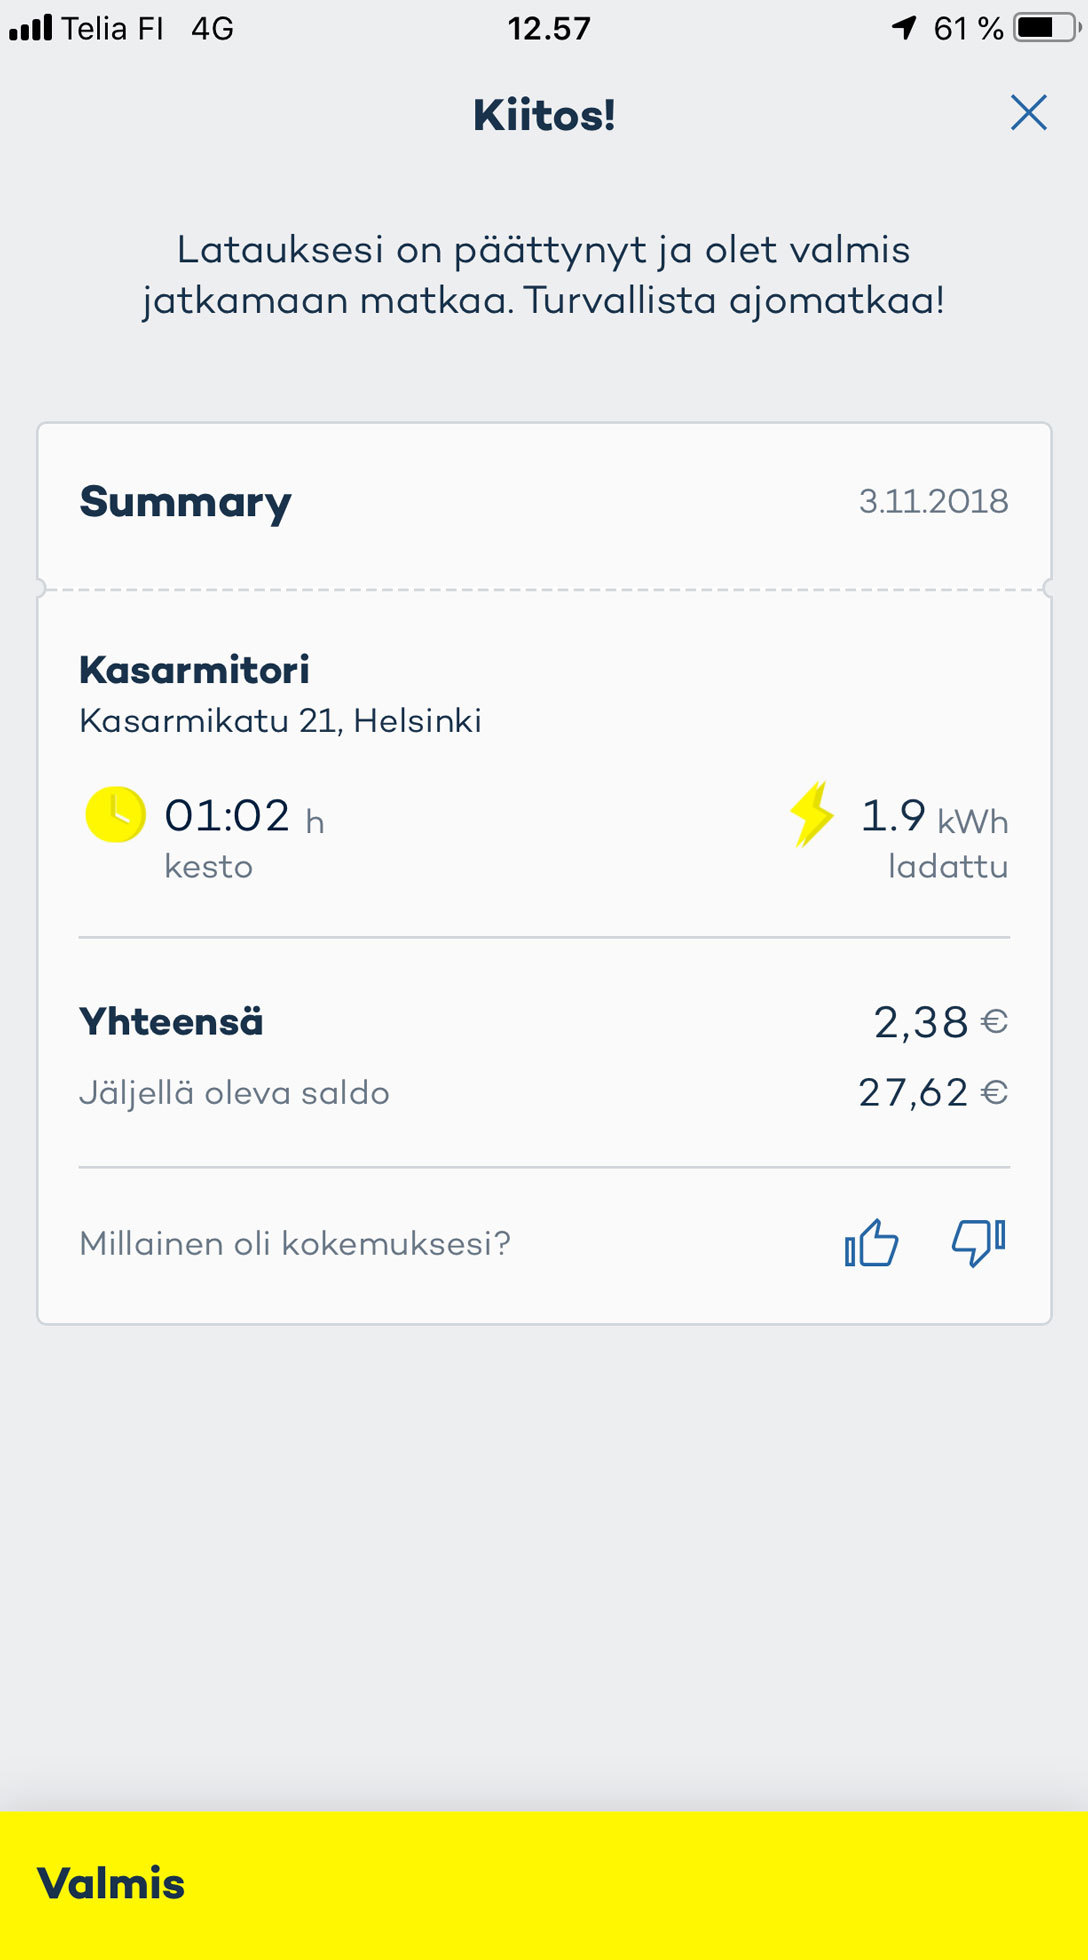The image size is (1088, 1960).
Task: Click the yellow clock duration icon
Action: tap(115, 815)
